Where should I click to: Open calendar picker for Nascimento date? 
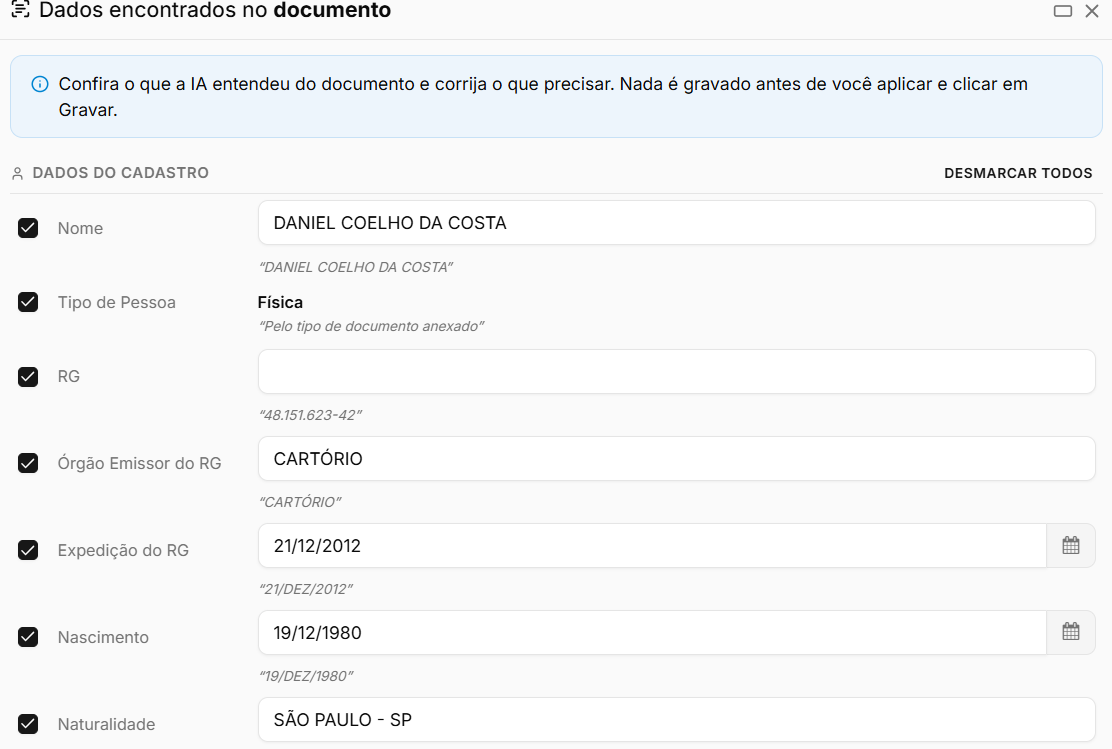1071,633
